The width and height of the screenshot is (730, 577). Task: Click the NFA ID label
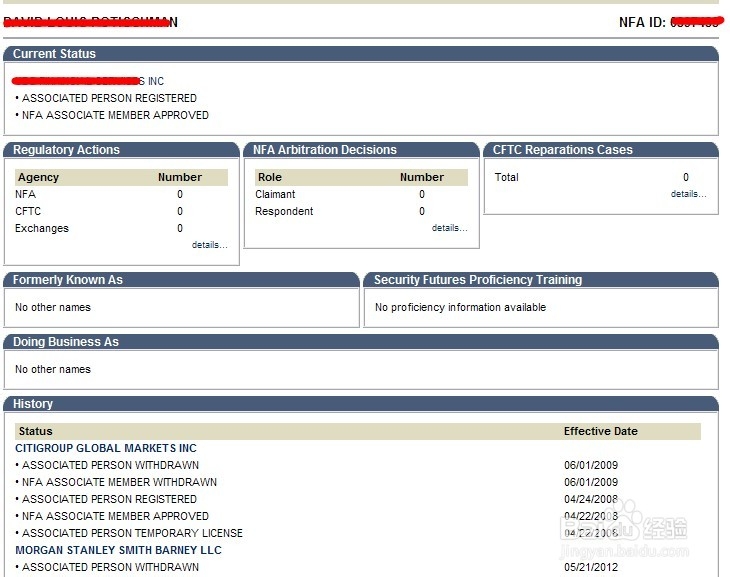pyautogui.click(x=642, y=22)
